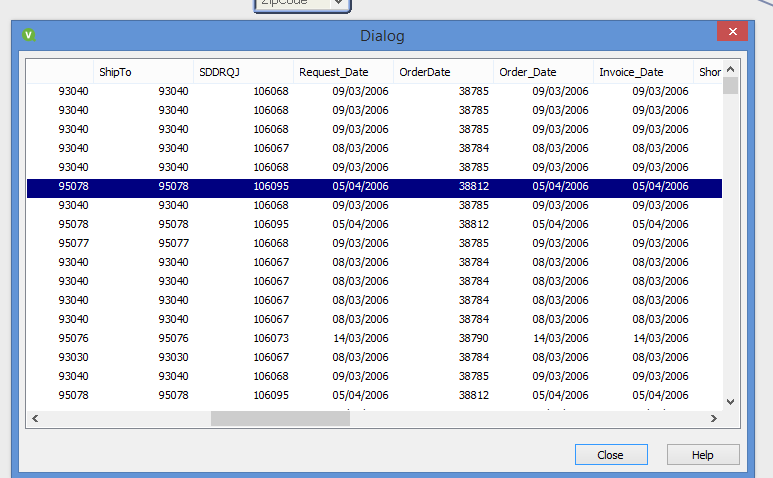The width and height of the screenshot is (773, 478).
Task: Click the SDDRQJ cell in the 95077 row
Action: click(271, 243)
